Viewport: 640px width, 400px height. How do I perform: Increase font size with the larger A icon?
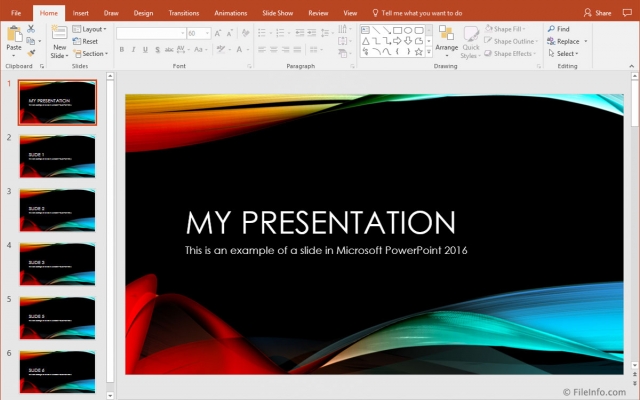(x=218, y=33)
